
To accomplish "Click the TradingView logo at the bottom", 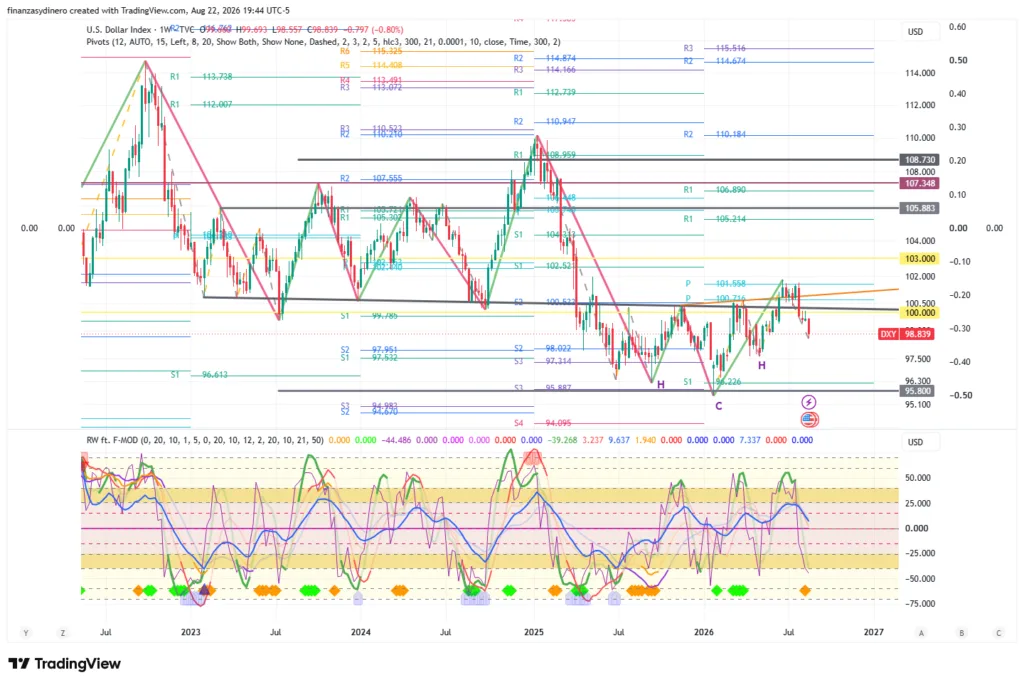I will 65,663.
